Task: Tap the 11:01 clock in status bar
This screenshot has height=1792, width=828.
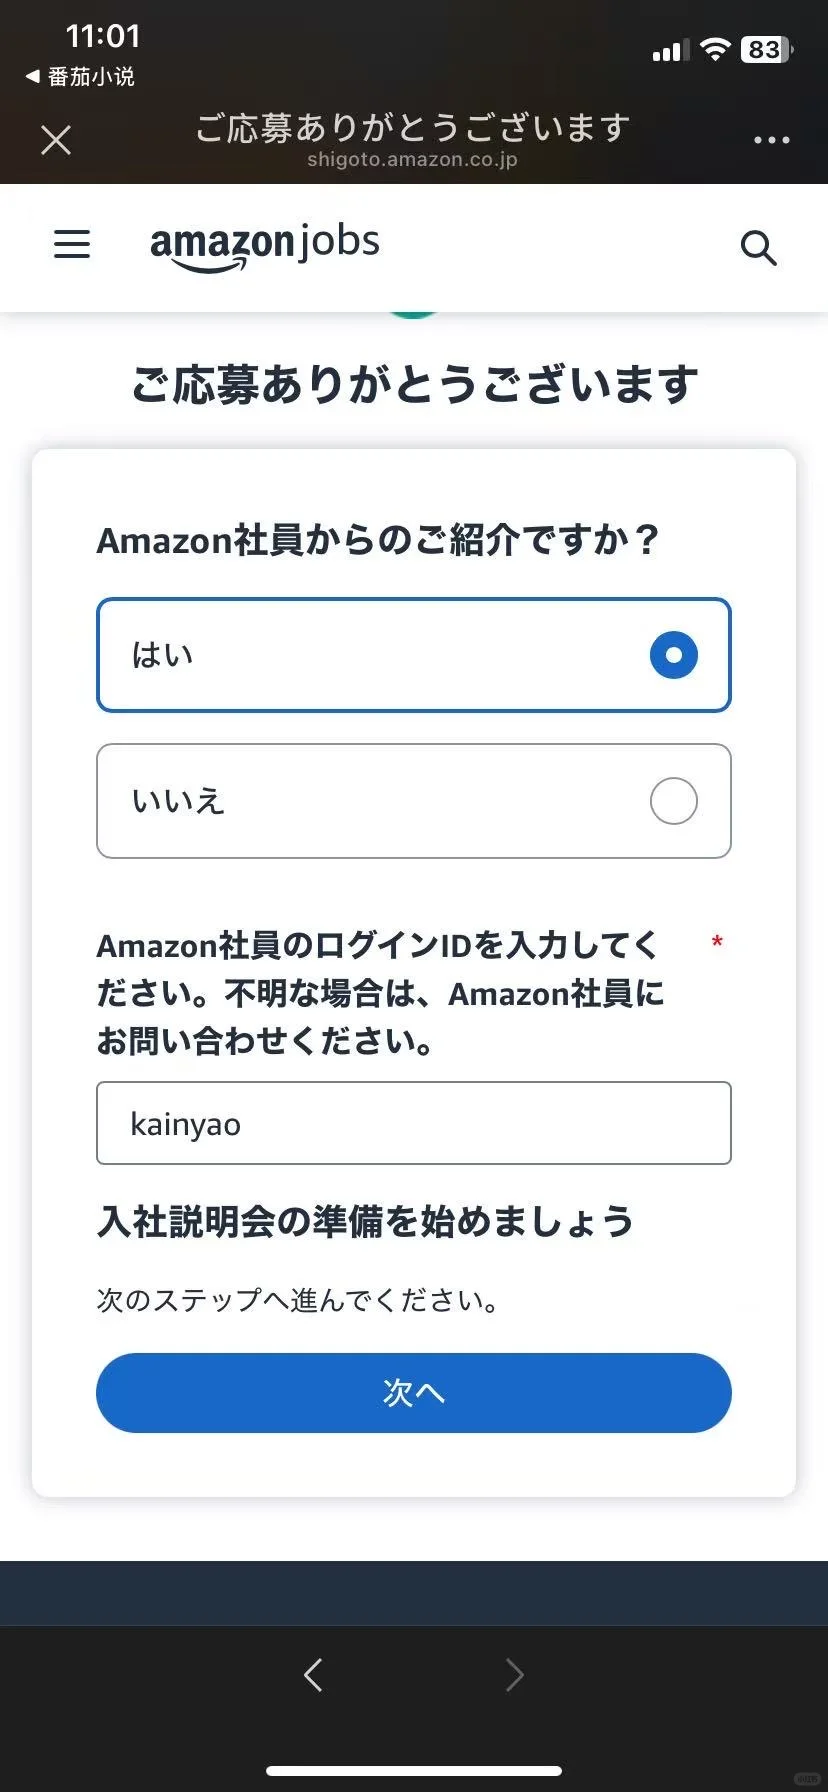Action: coord(103,37)
